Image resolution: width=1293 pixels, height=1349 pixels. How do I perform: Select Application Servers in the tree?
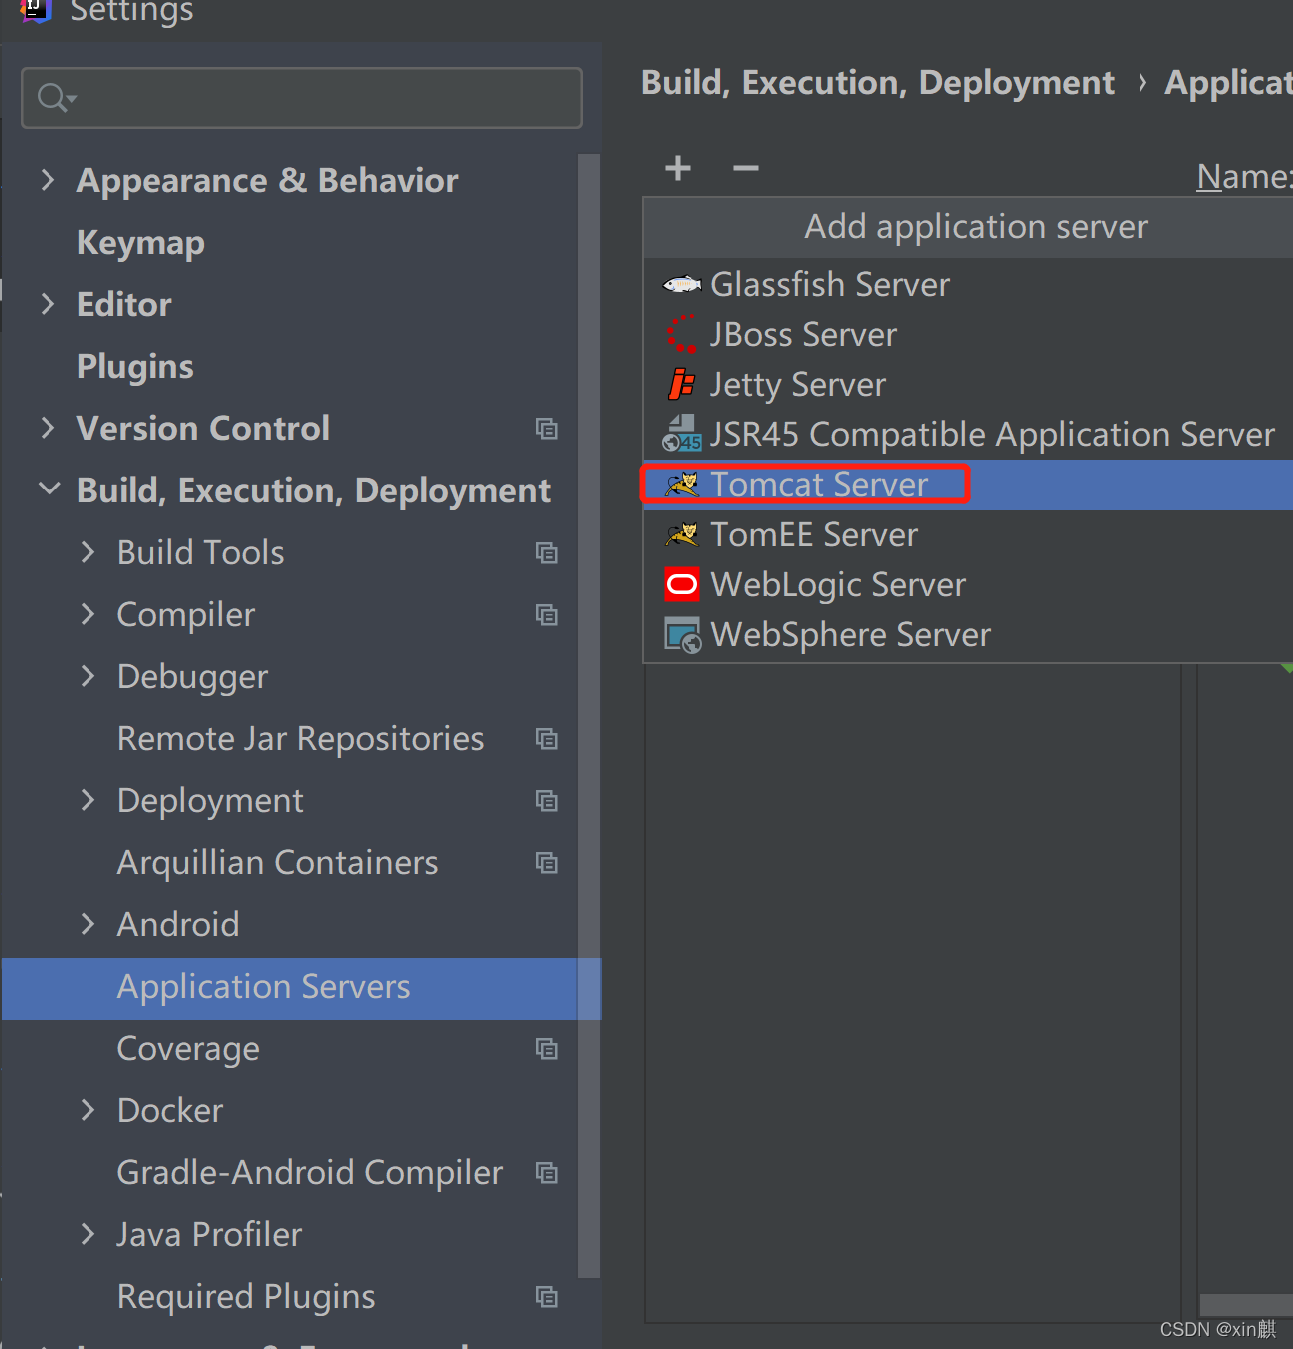tap(301, 989)
